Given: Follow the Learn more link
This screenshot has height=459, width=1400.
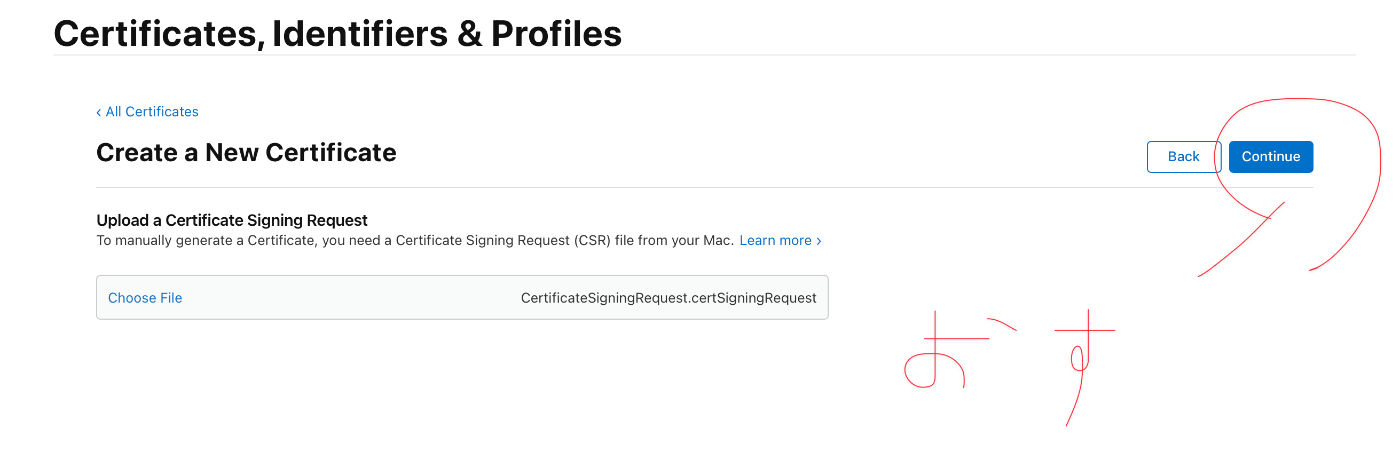Looking at the screenshot, I should click(x=775, y=241).
